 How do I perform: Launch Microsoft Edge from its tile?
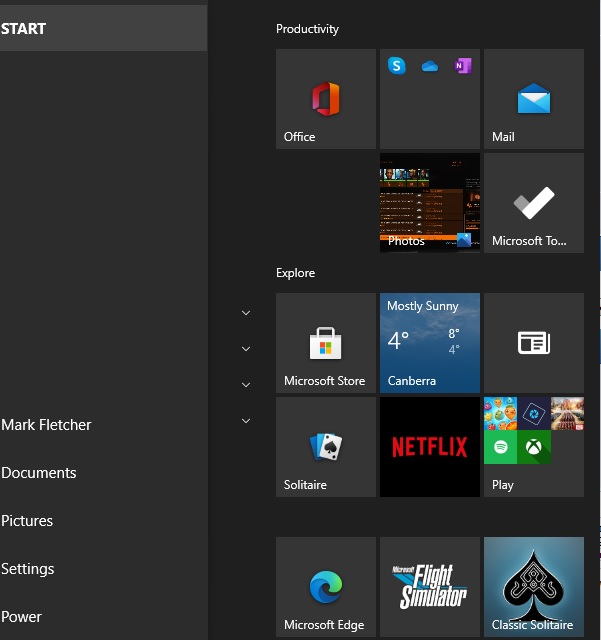coord(326,587)
